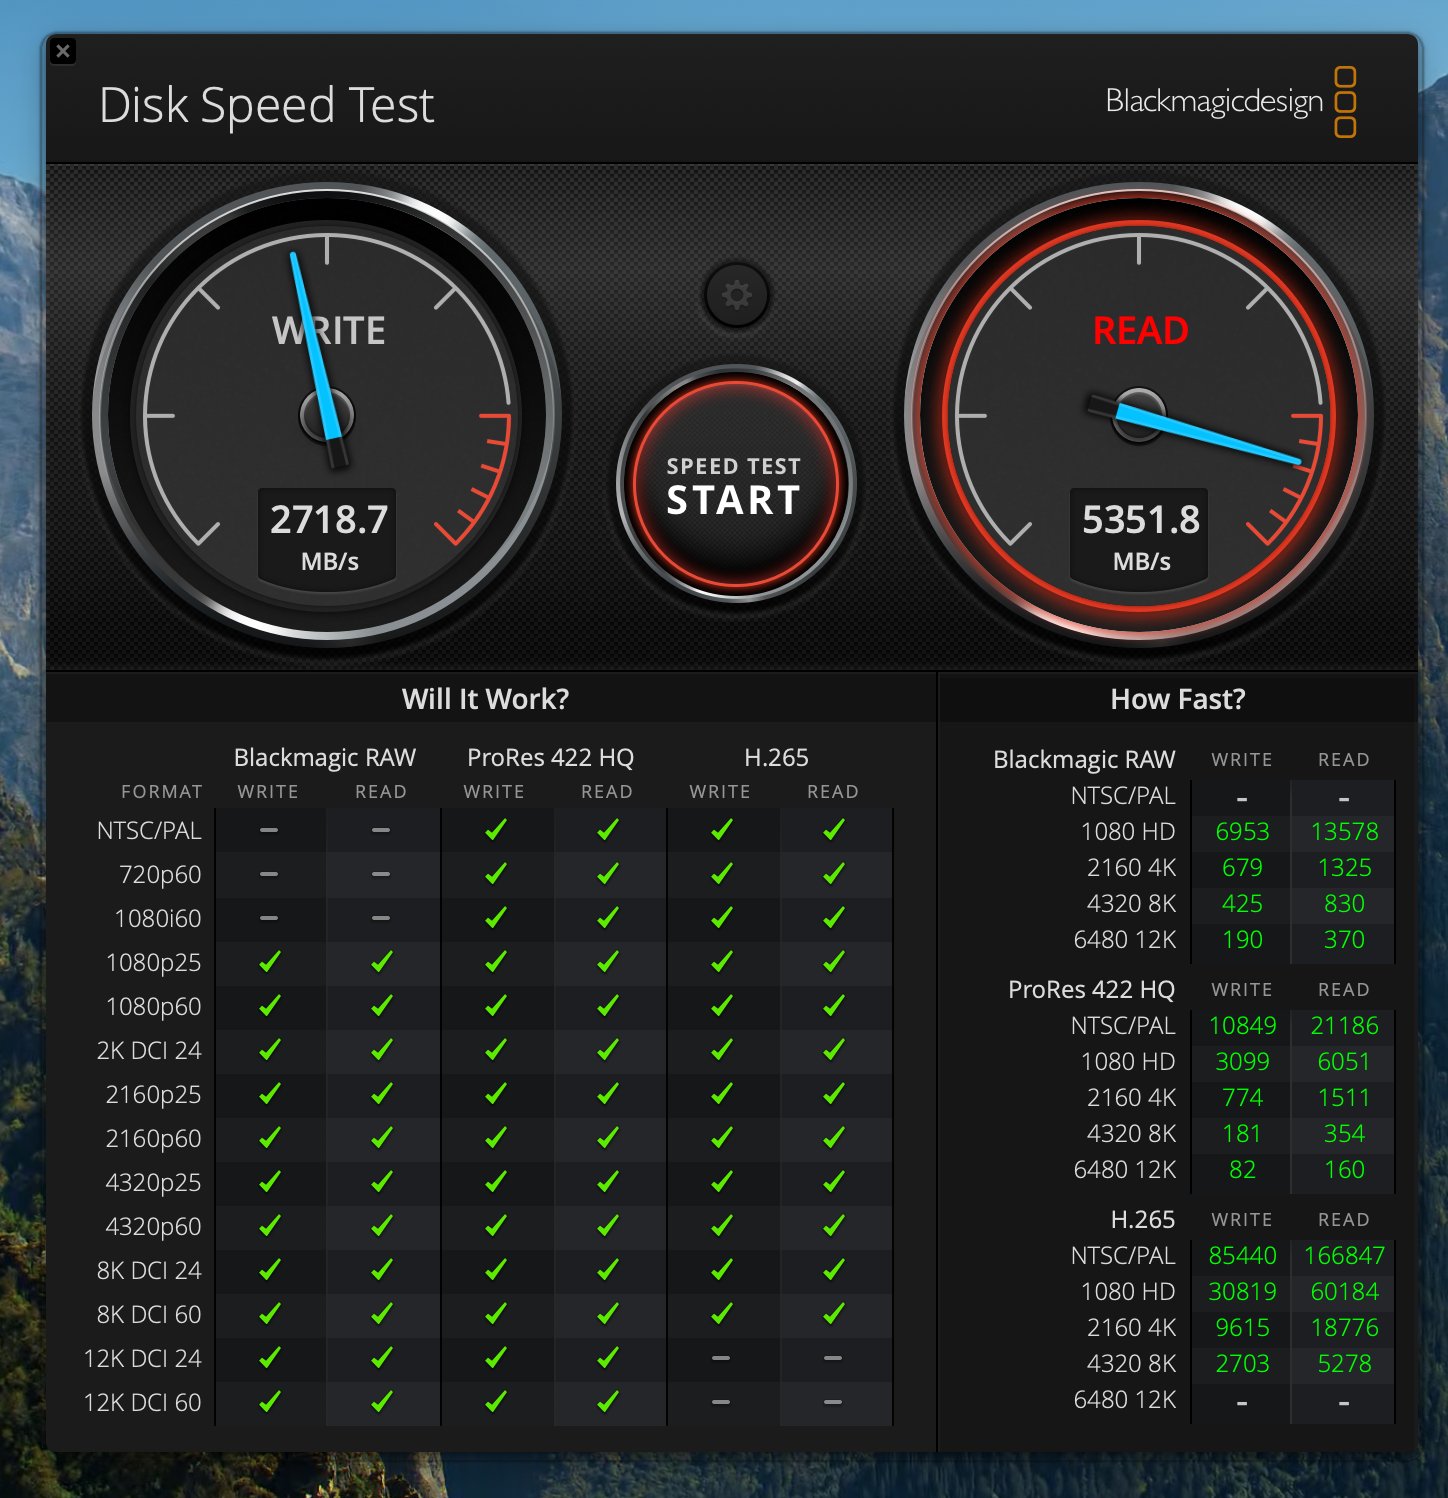The height and width of the screenshot is (1498, 1448).
Task: Click checkmark for 1080p25 Blackmagic RAW write
Action: (269, 962)
